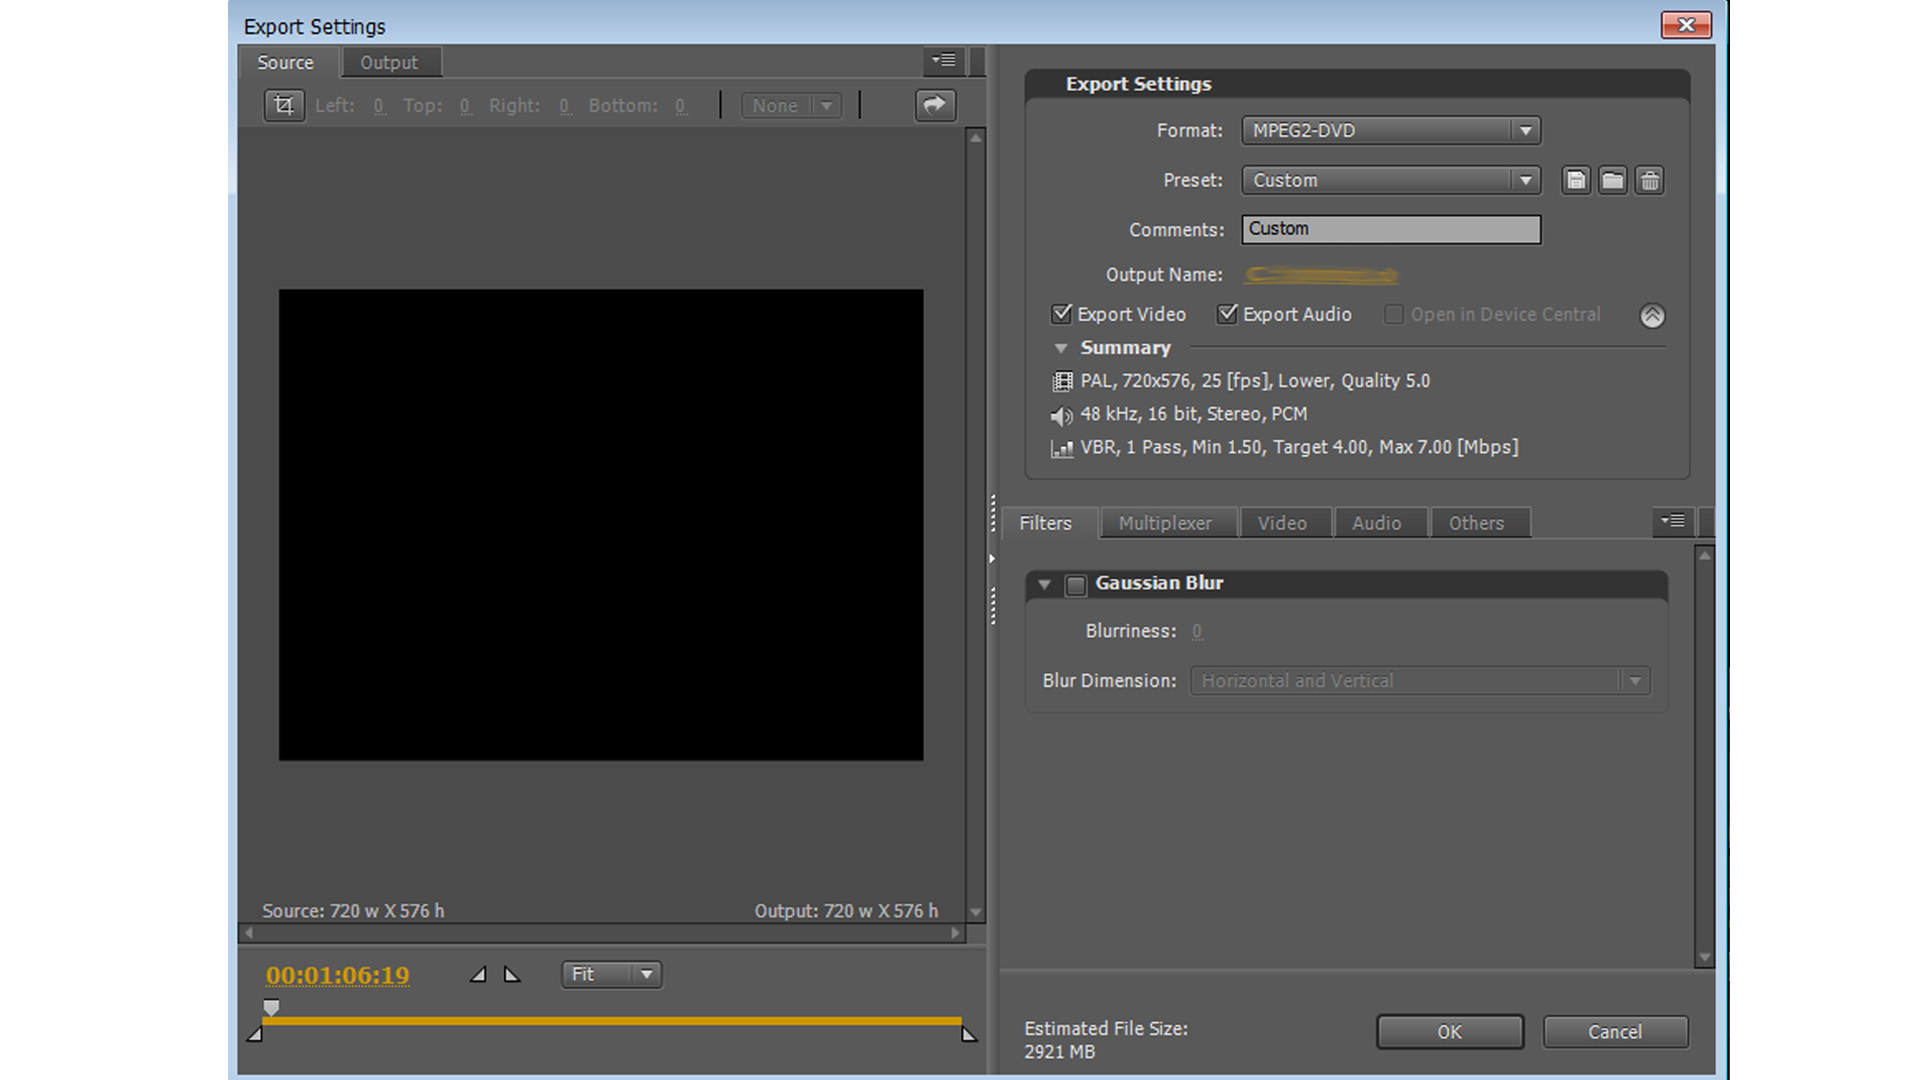
Task: Uncheck the Export Video checkbox
Action: (x=1062, y=314)
